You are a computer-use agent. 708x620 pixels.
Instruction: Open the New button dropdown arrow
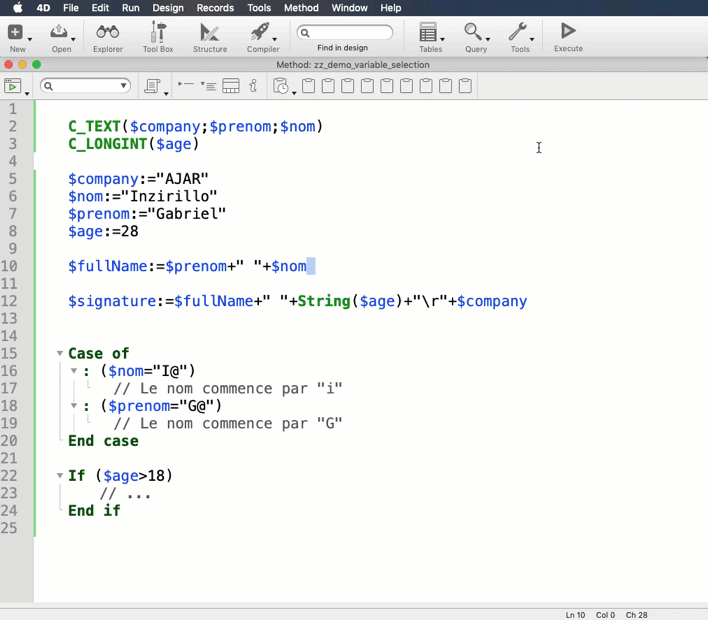30,39
